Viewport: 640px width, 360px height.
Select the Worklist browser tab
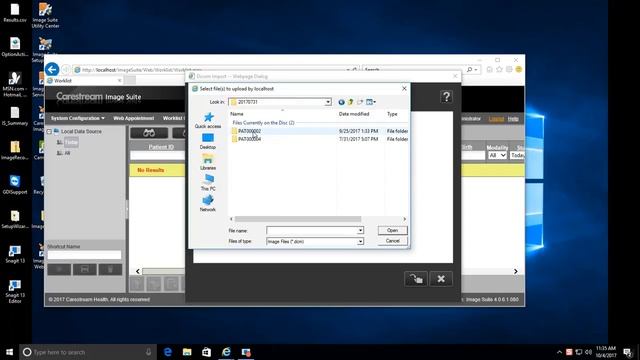pos(84,81)
